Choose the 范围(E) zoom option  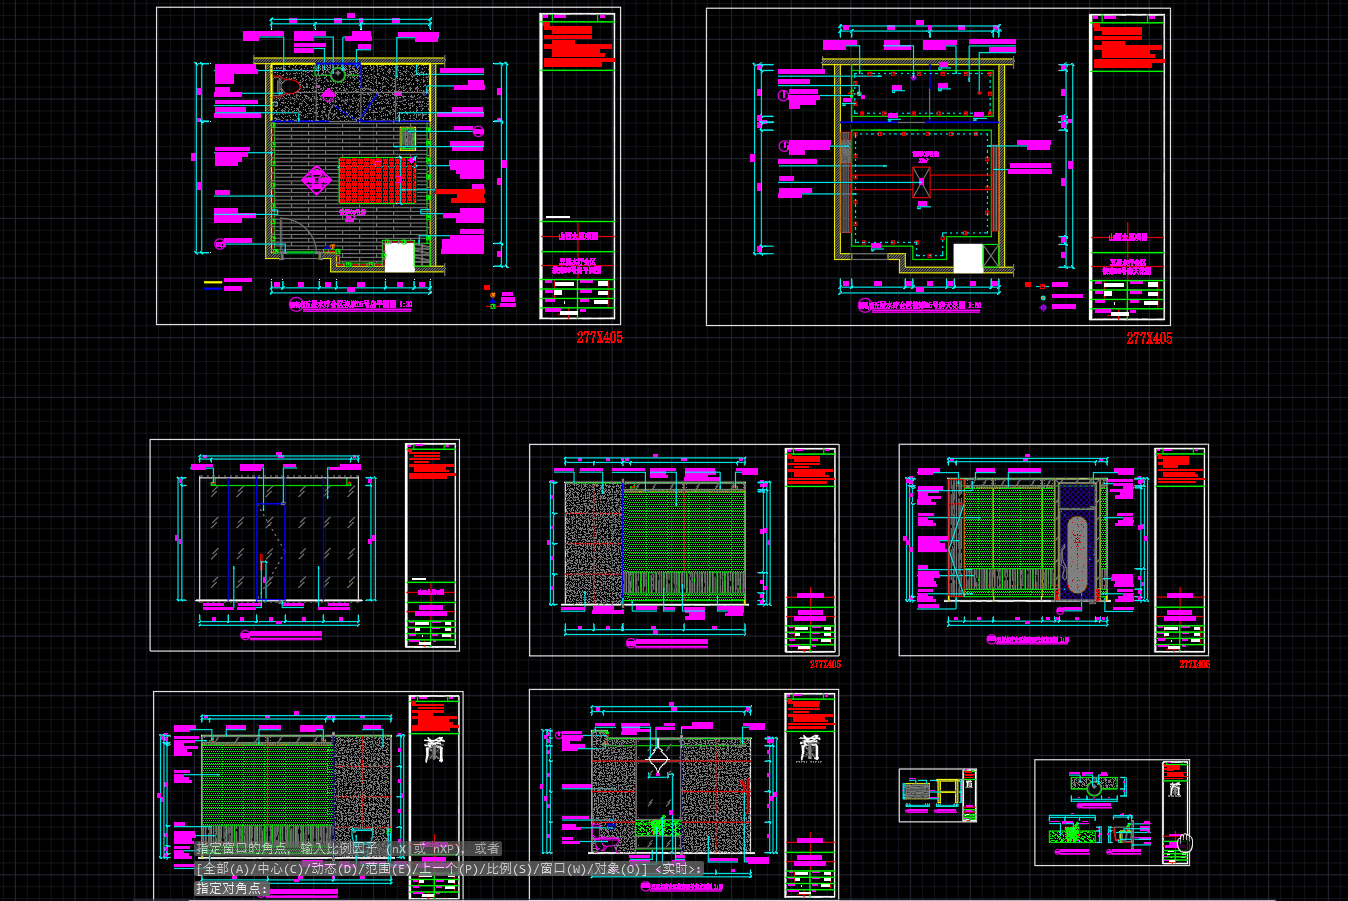coord(388,869)
